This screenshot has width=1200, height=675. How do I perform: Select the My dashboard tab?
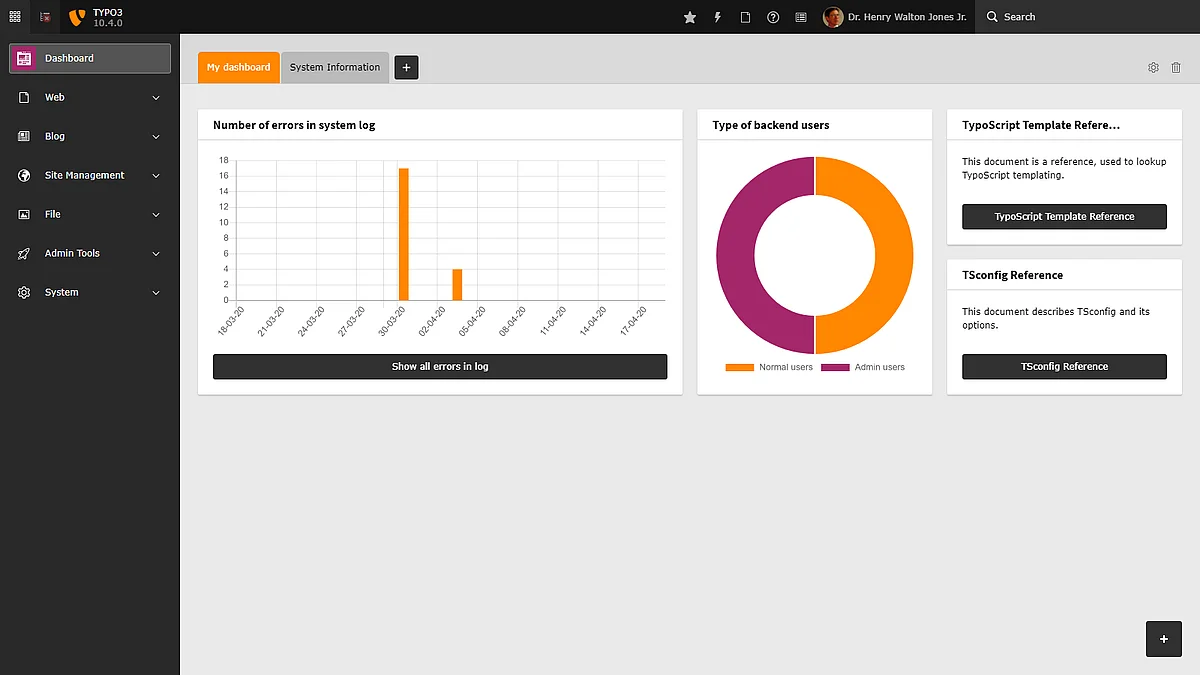(238, 67)
